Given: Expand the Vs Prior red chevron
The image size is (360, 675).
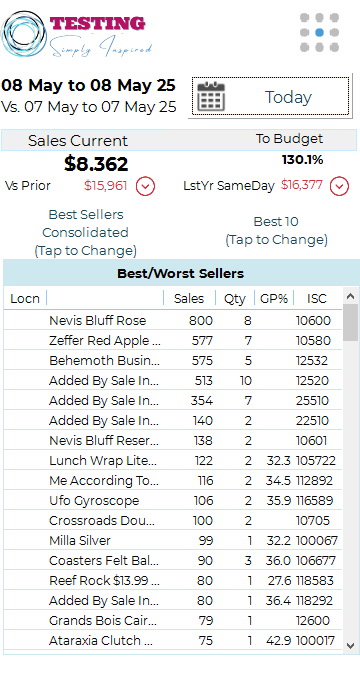Looking at the screenshot, I should [146, 186].
